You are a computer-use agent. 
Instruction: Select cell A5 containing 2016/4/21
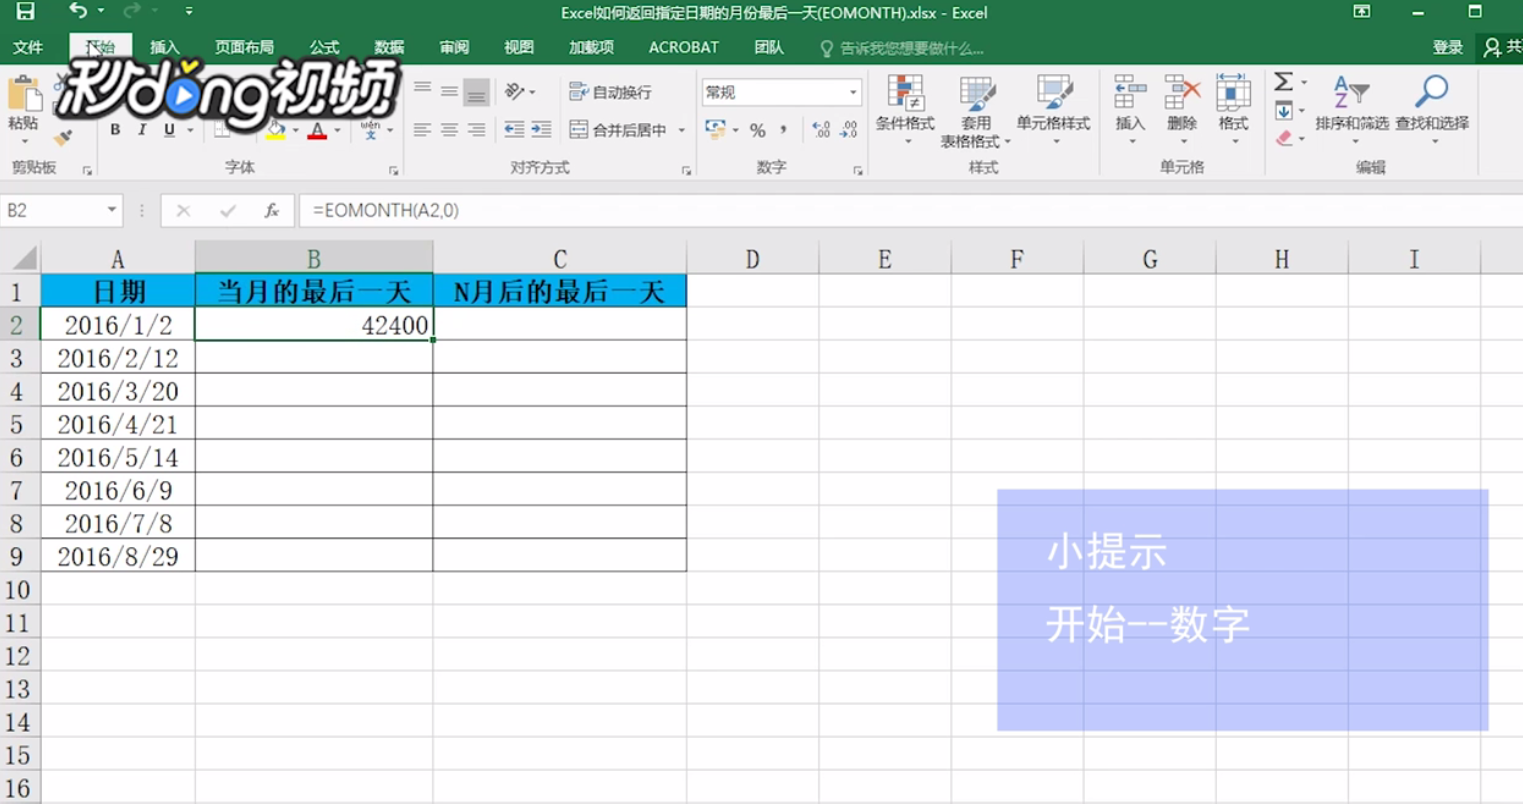pyautogui.click(x=118, y=424)
